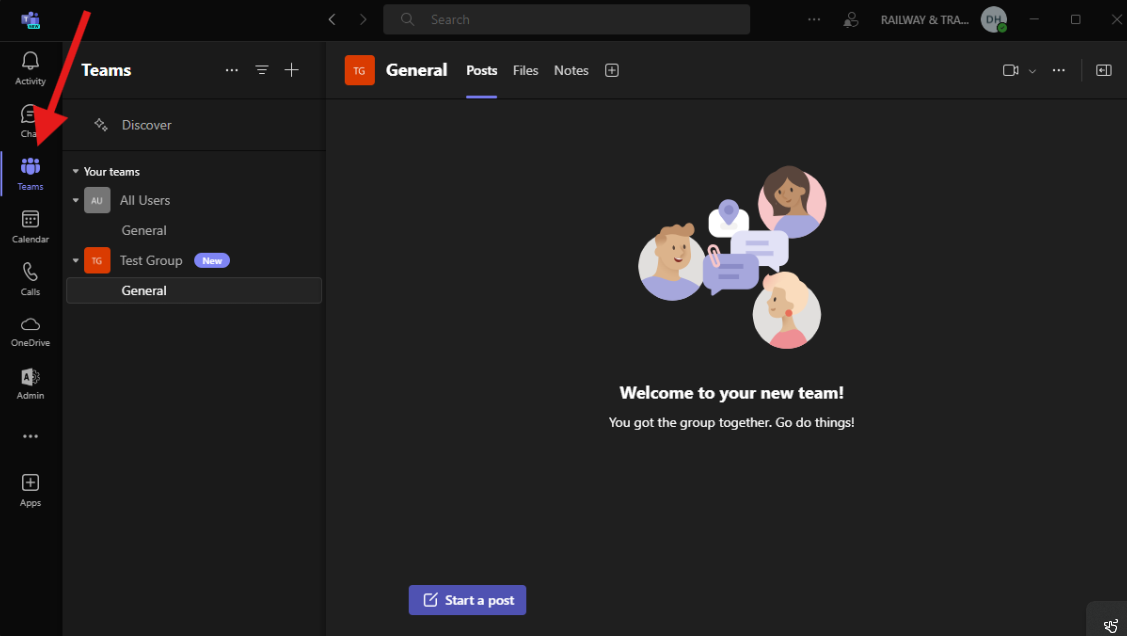This screenshot has width=1127, height=636.
Task: Open the Teams view in sidebar
Action: (30, 174)
